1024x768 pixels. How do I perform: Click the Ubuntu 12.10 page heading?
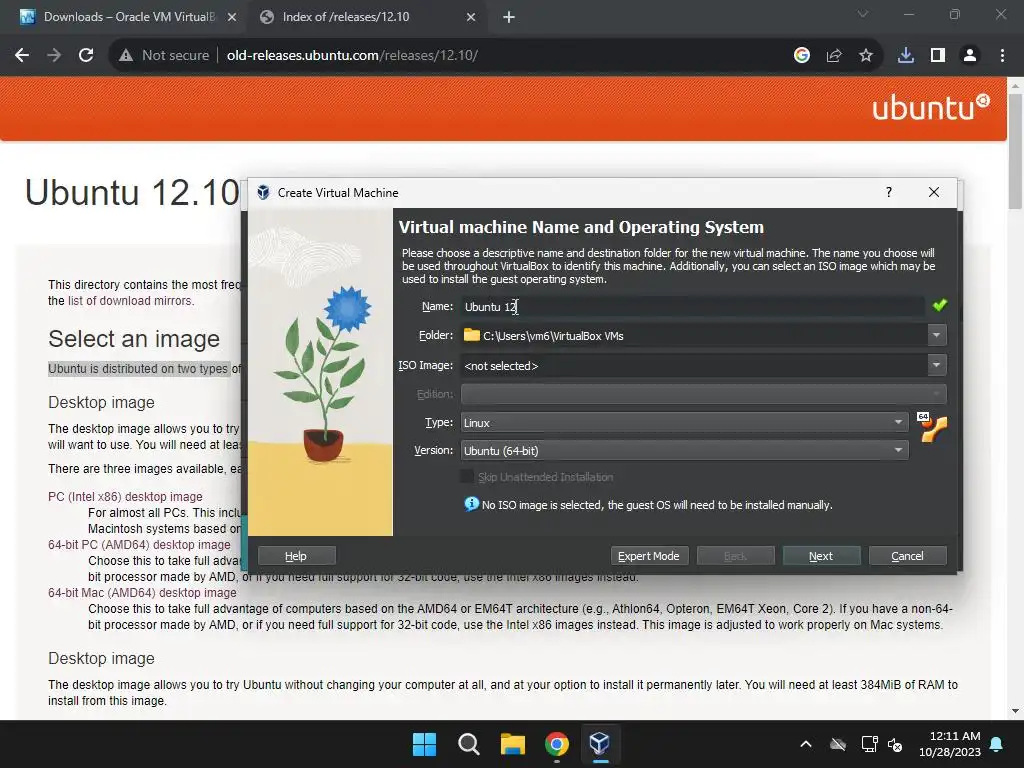point(132,193)
